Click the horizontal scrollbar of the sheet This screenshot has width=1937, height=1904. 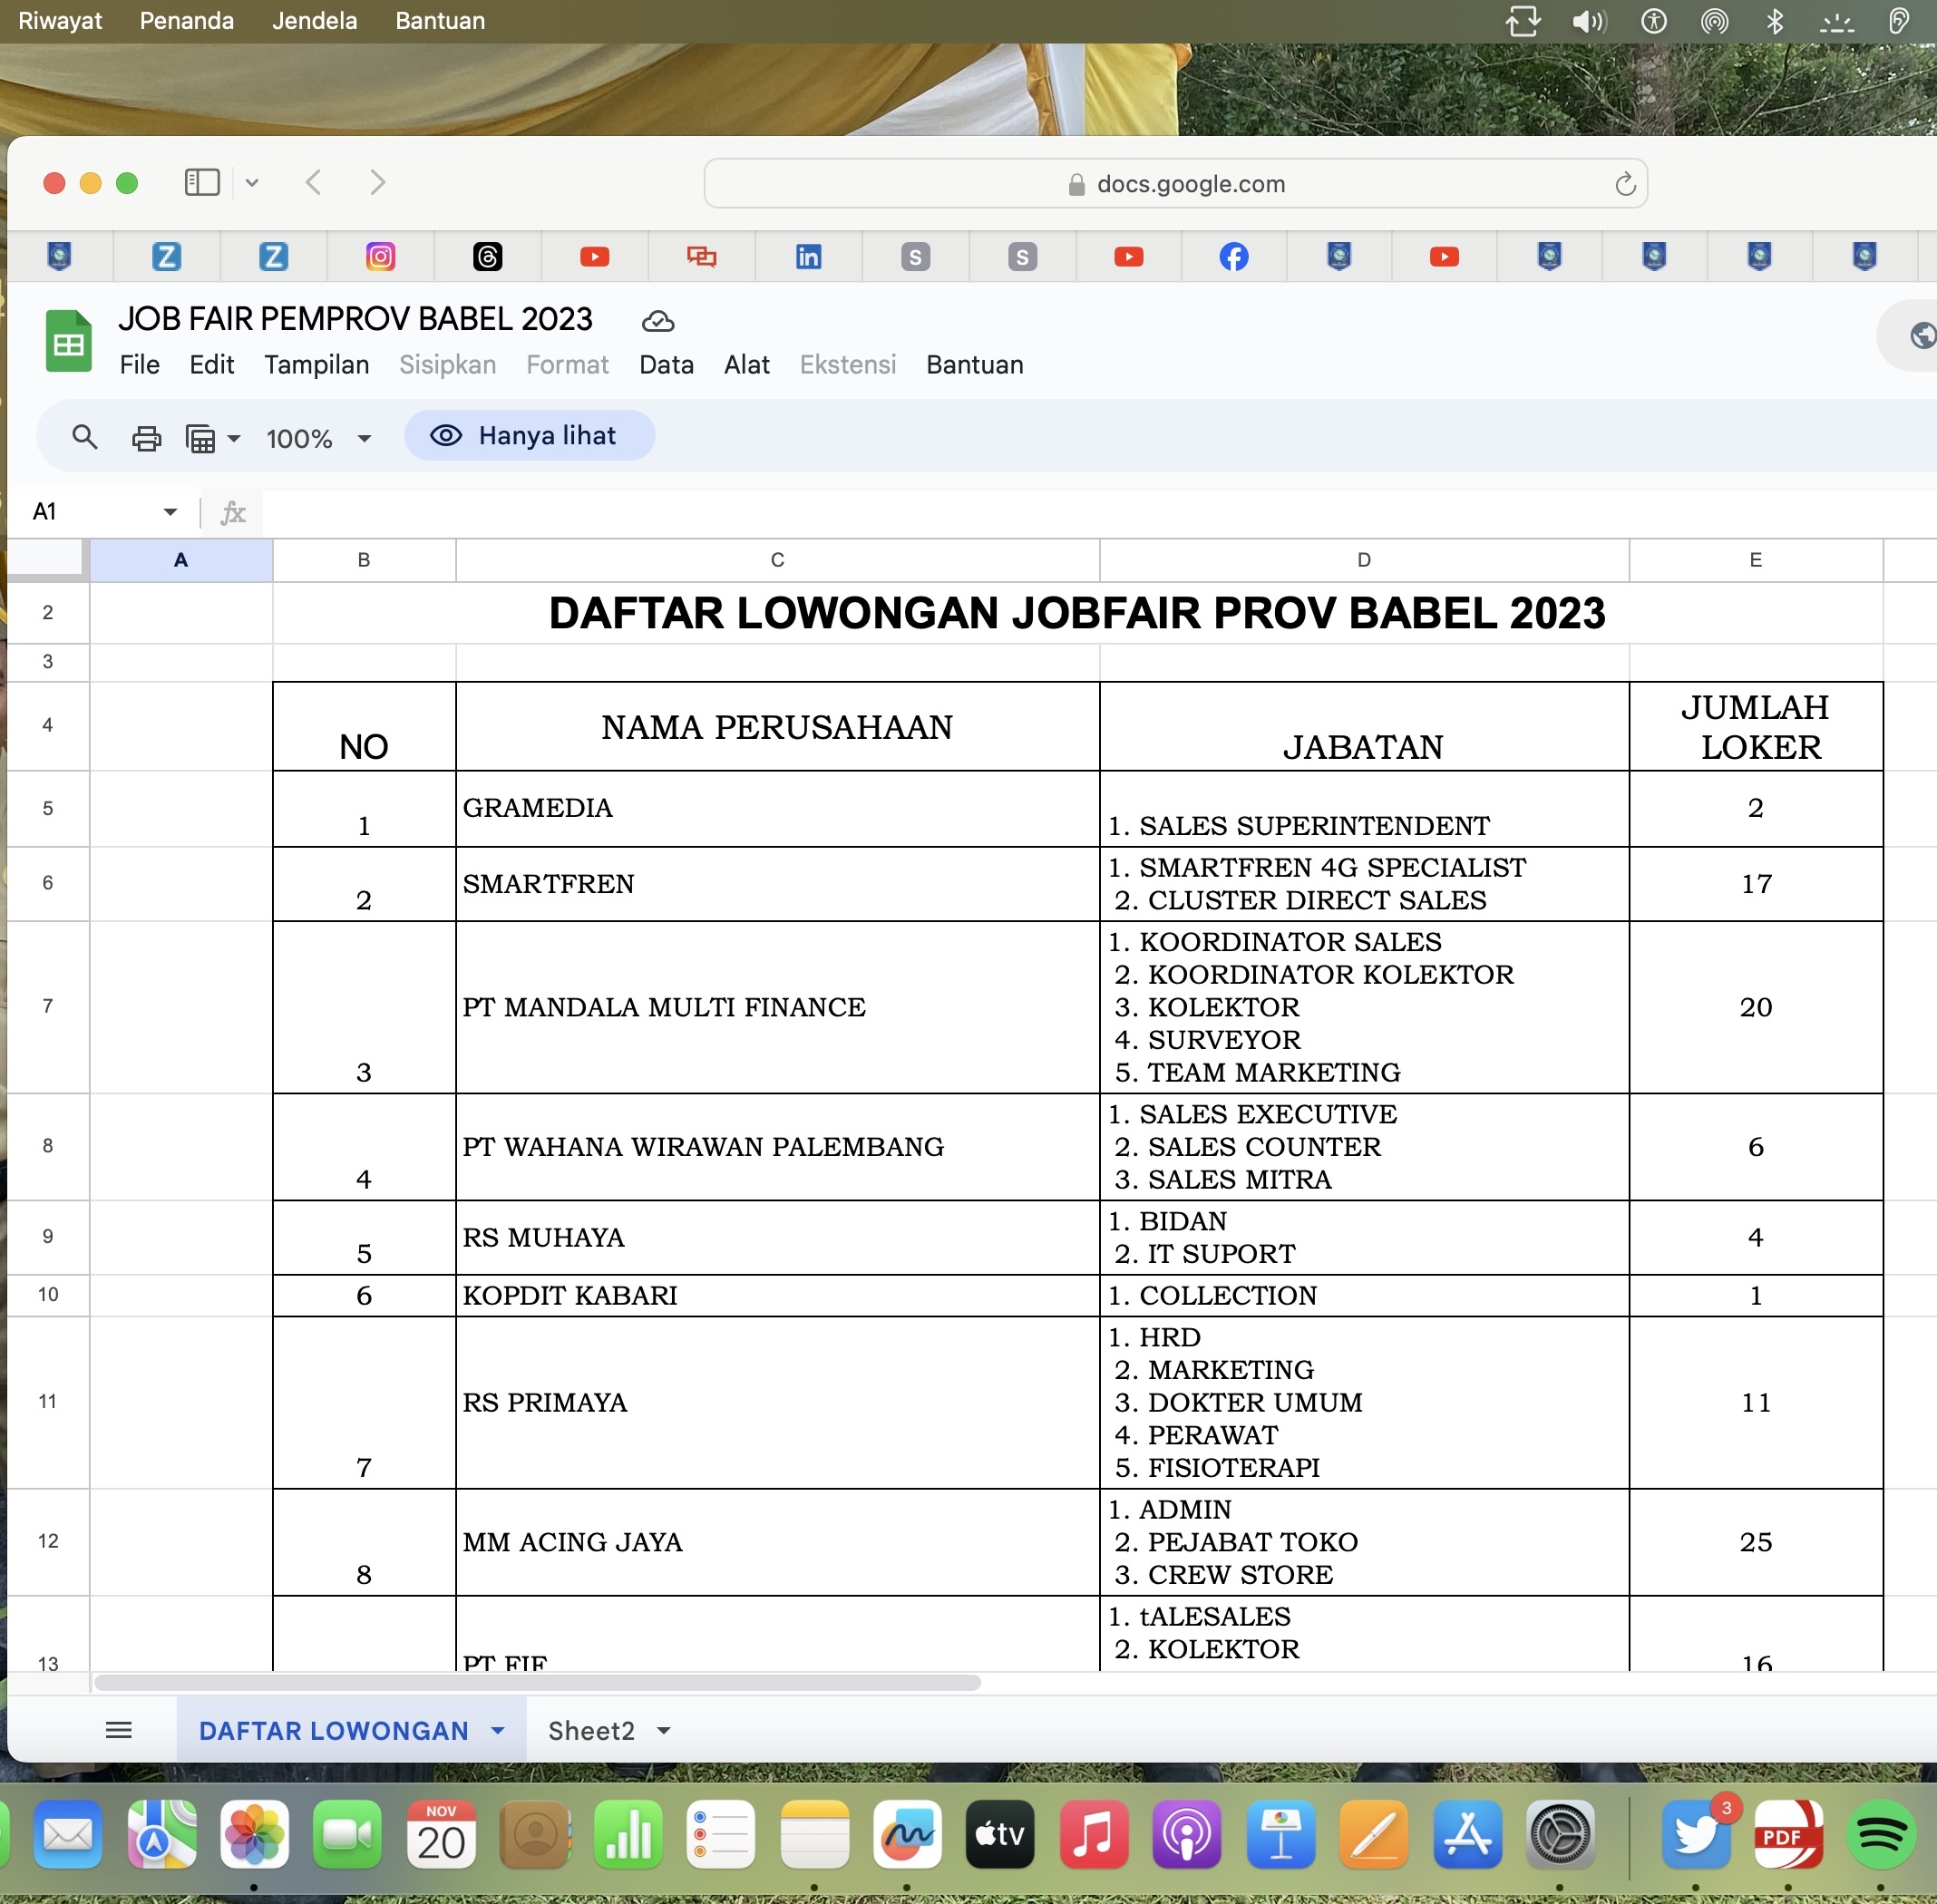[537, 1682]
